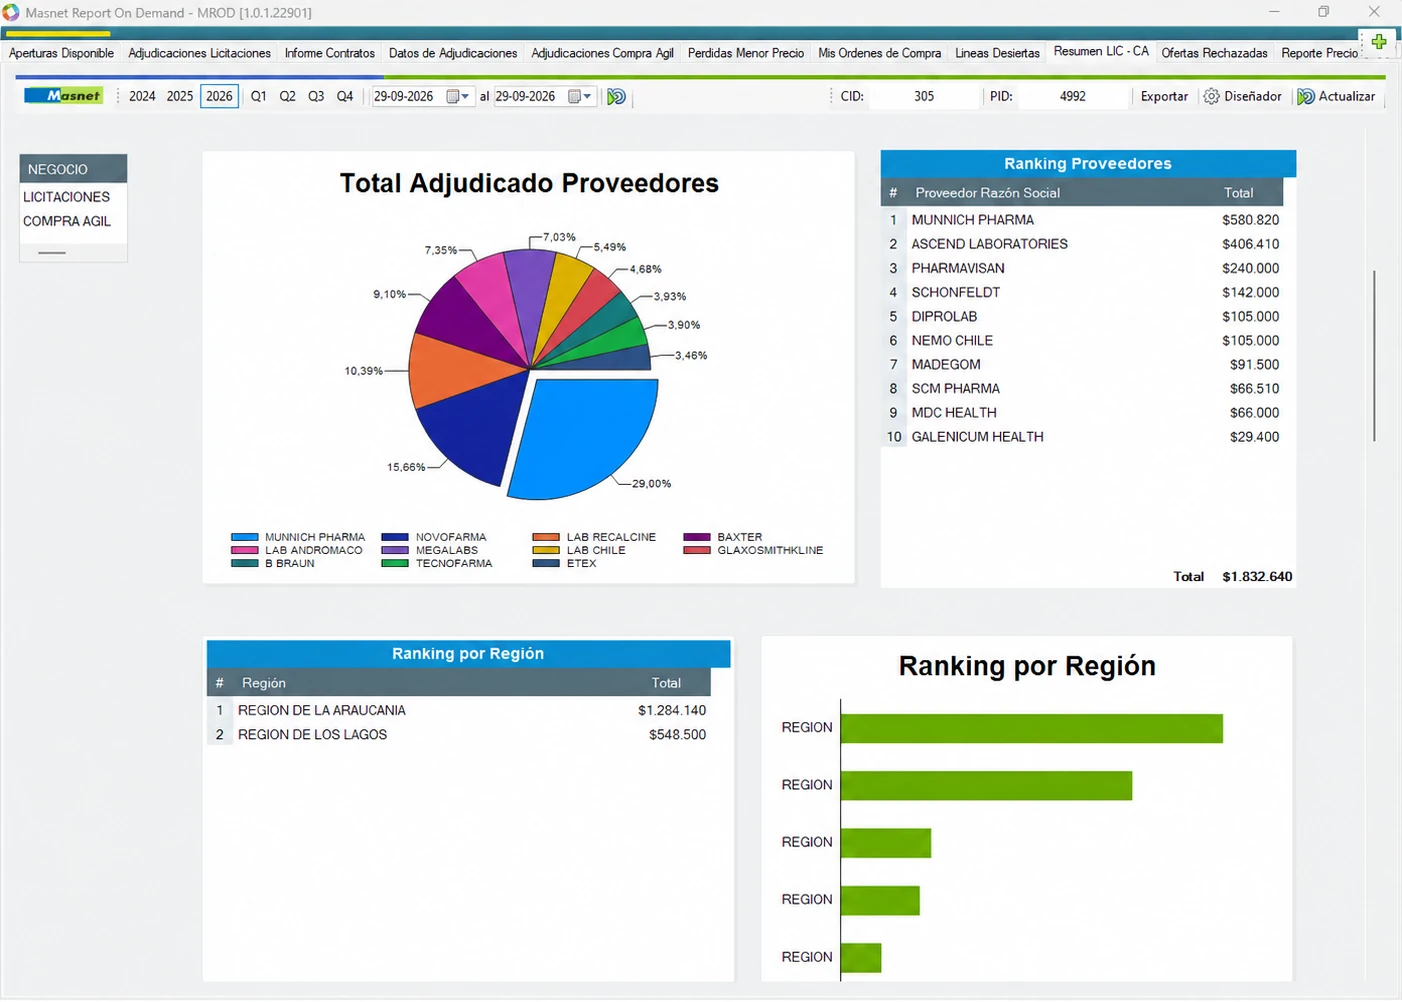The image size is (1402, 1002).
Task: Click the TECNOFARMA legend green swatch
Action: 395,564
